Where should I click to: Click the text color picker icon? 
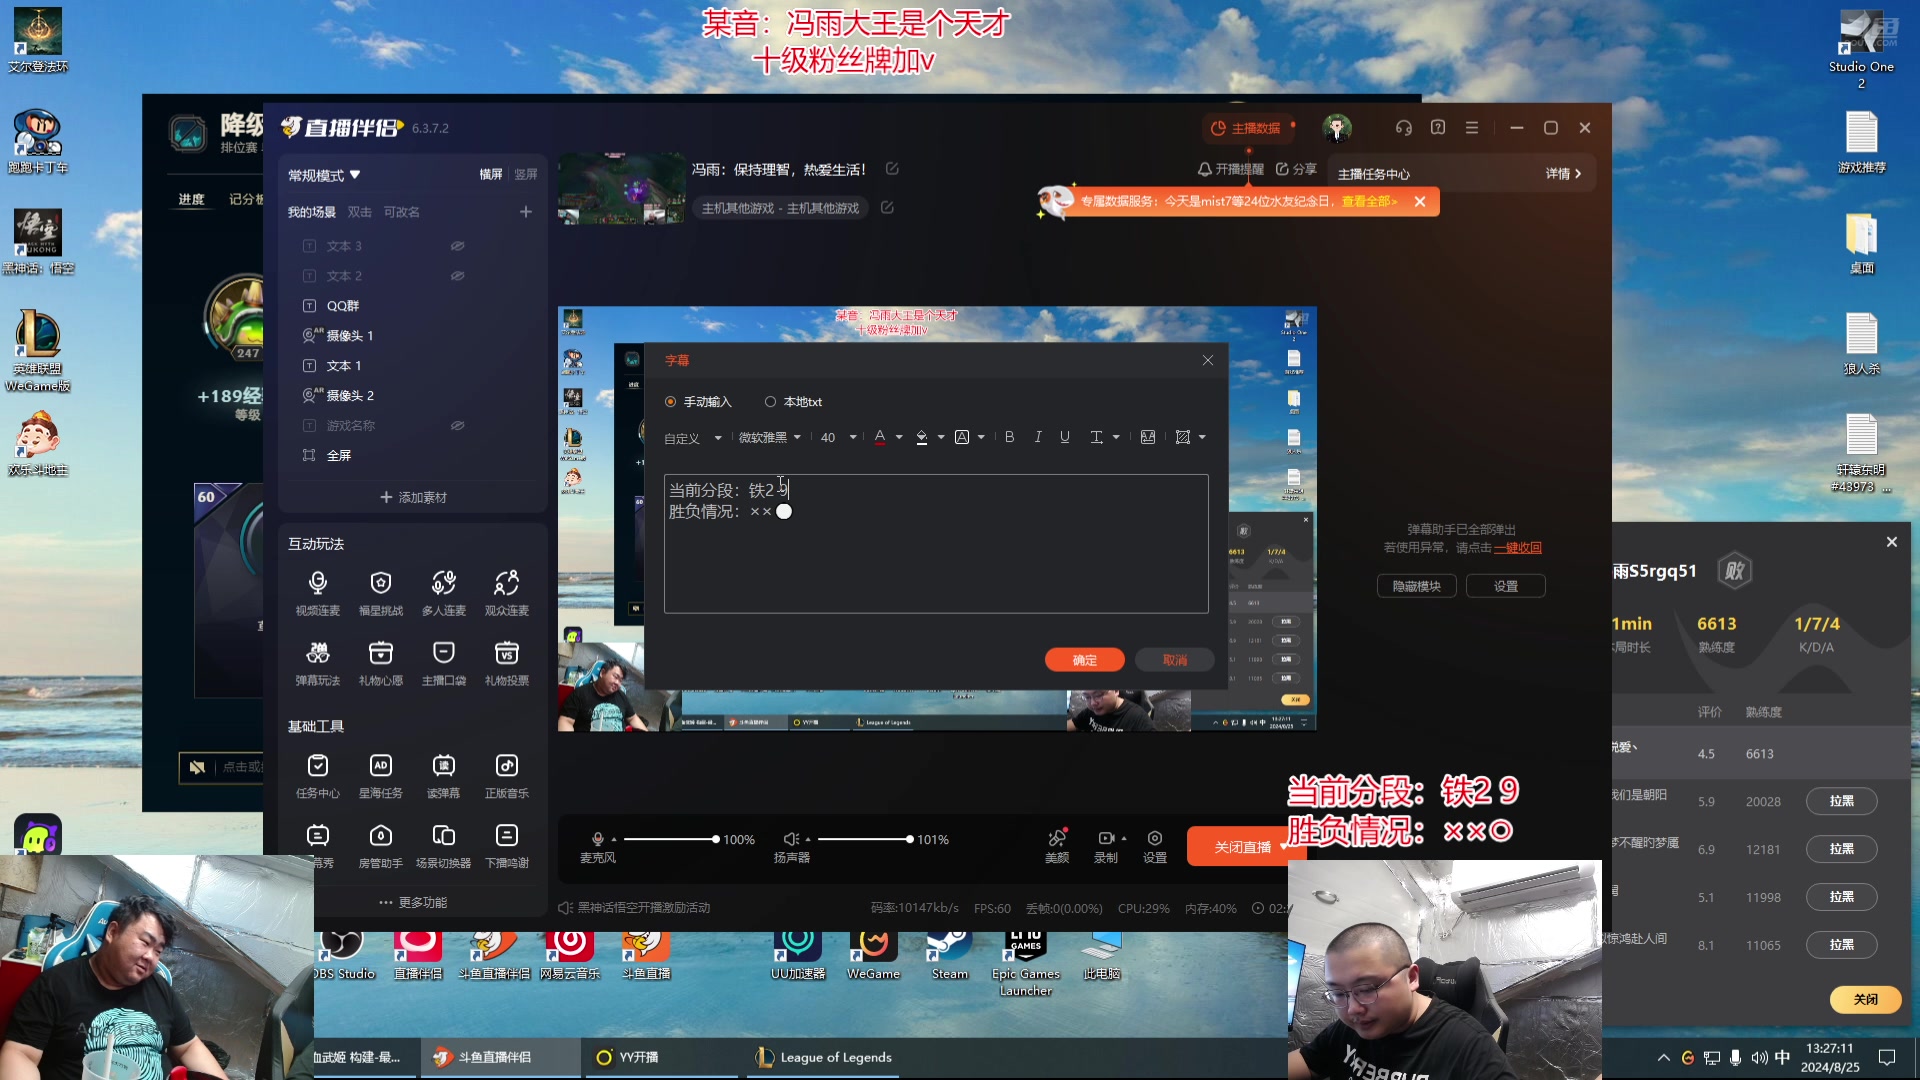pos(878,438)
